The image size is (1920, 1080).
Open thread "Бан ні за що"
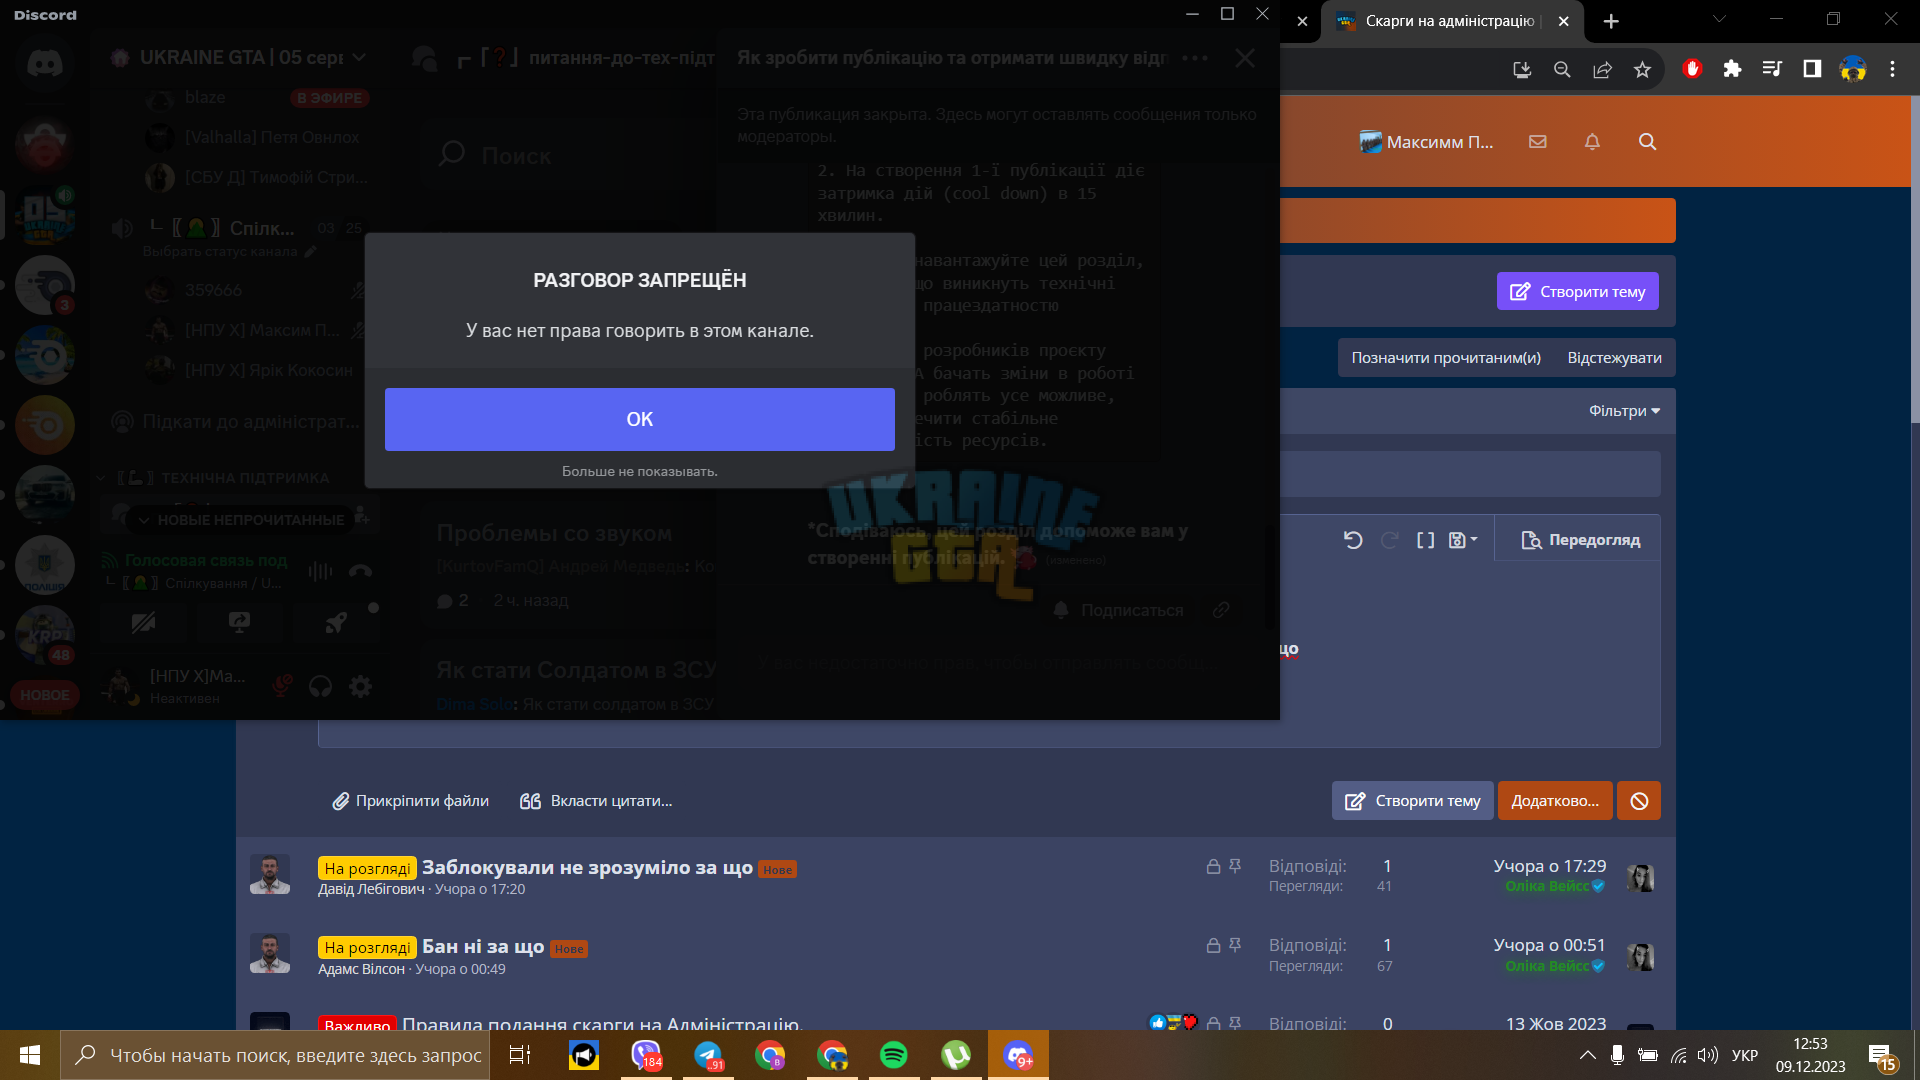483,946
